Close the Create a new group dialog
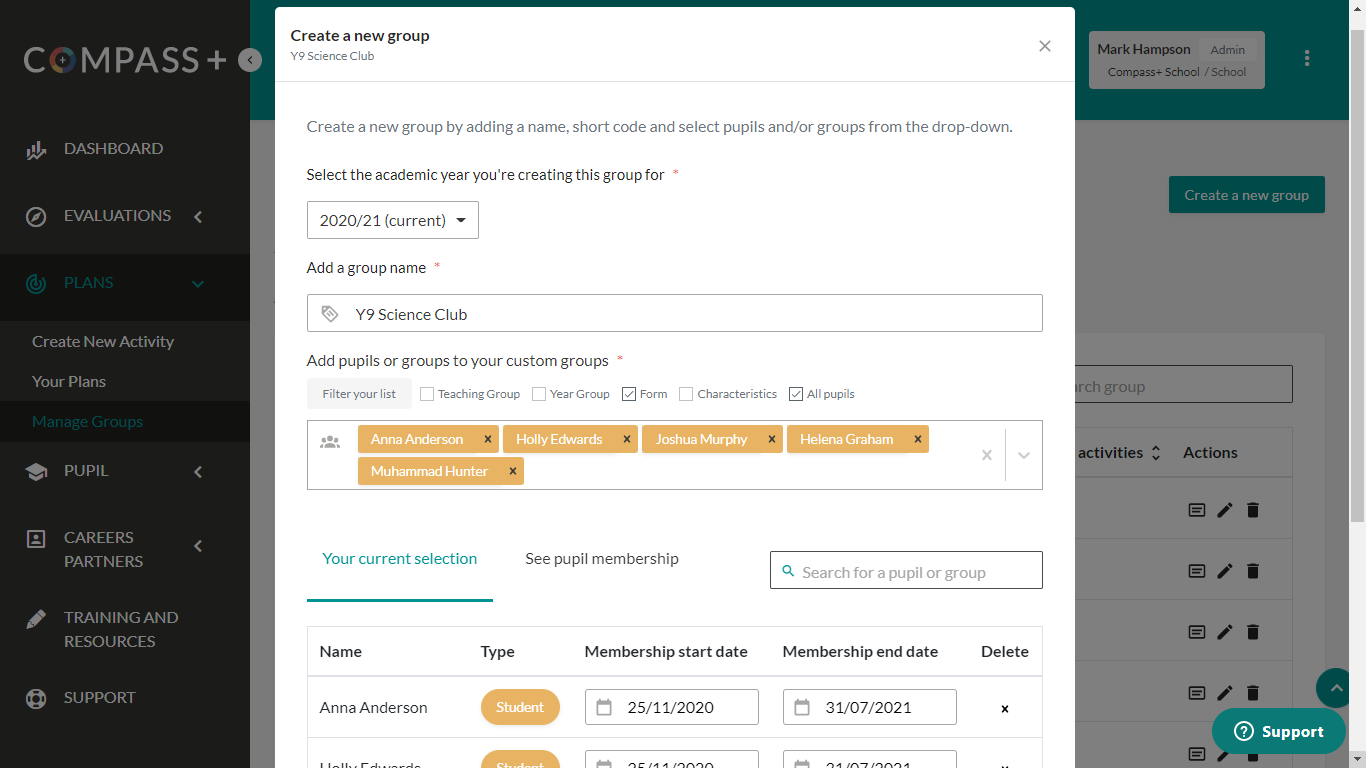 point(1045,46)
